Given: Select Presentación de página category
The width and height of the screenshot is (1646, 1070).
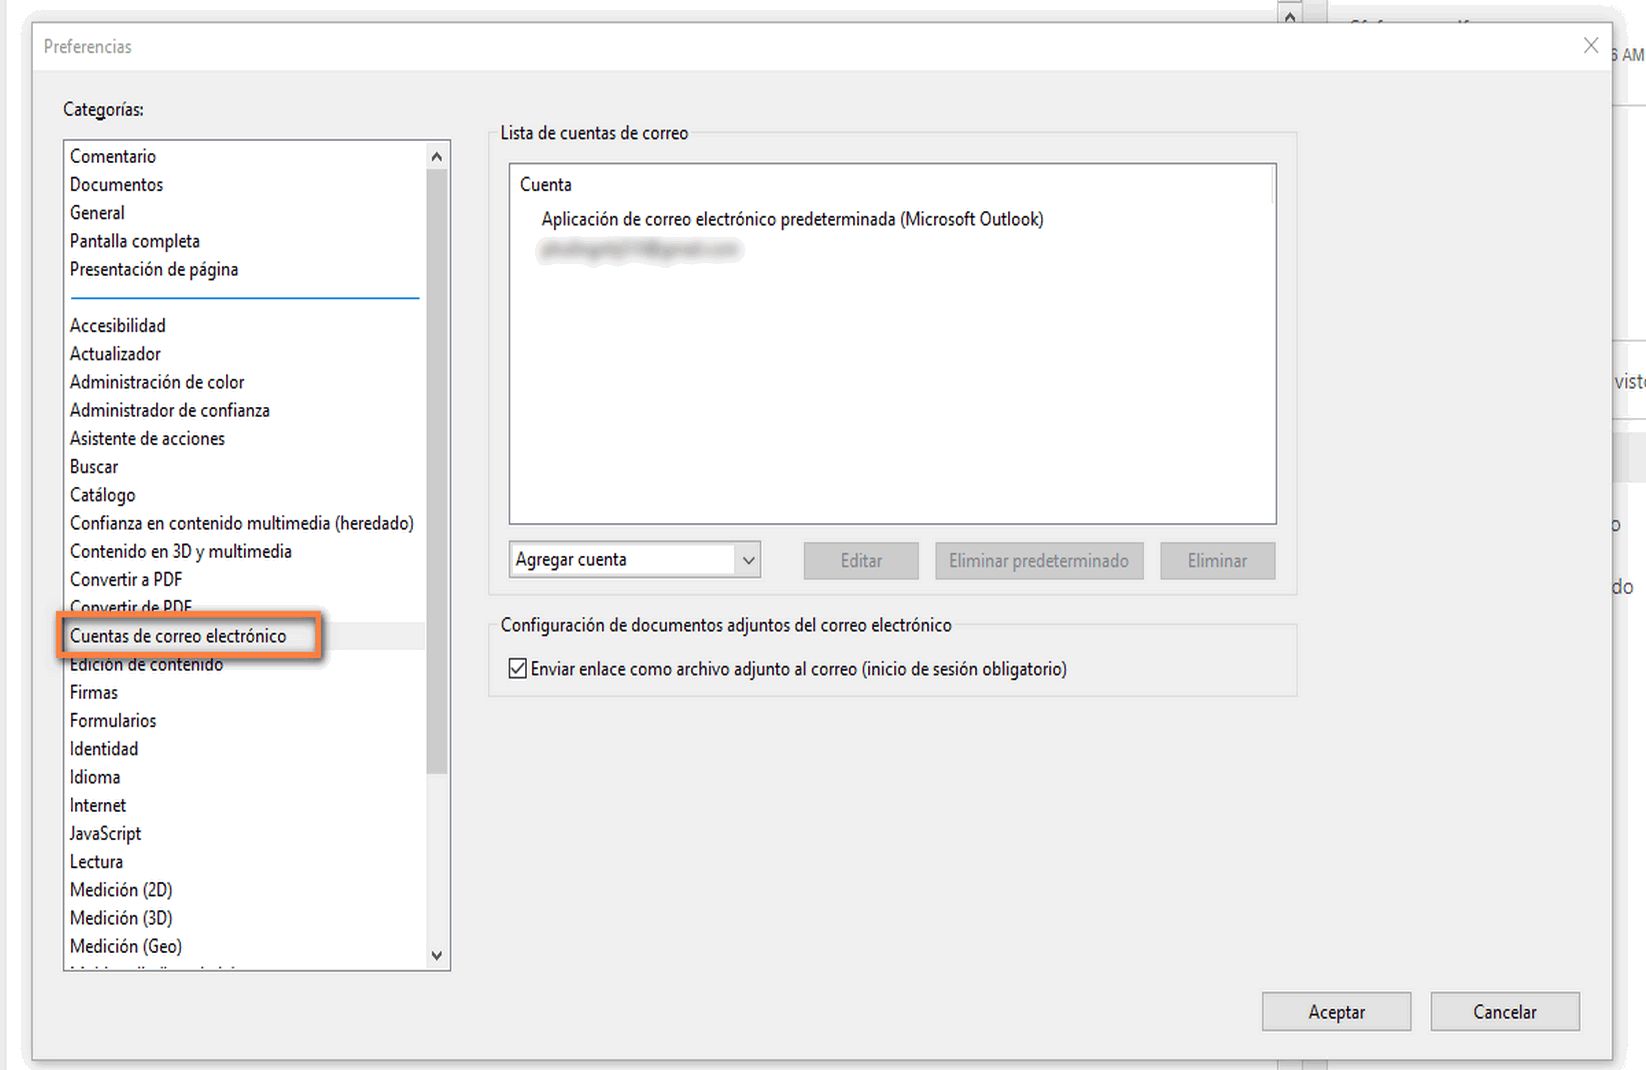Looking at the screenshot, I should pyautogui.click(x=154, y=269).
